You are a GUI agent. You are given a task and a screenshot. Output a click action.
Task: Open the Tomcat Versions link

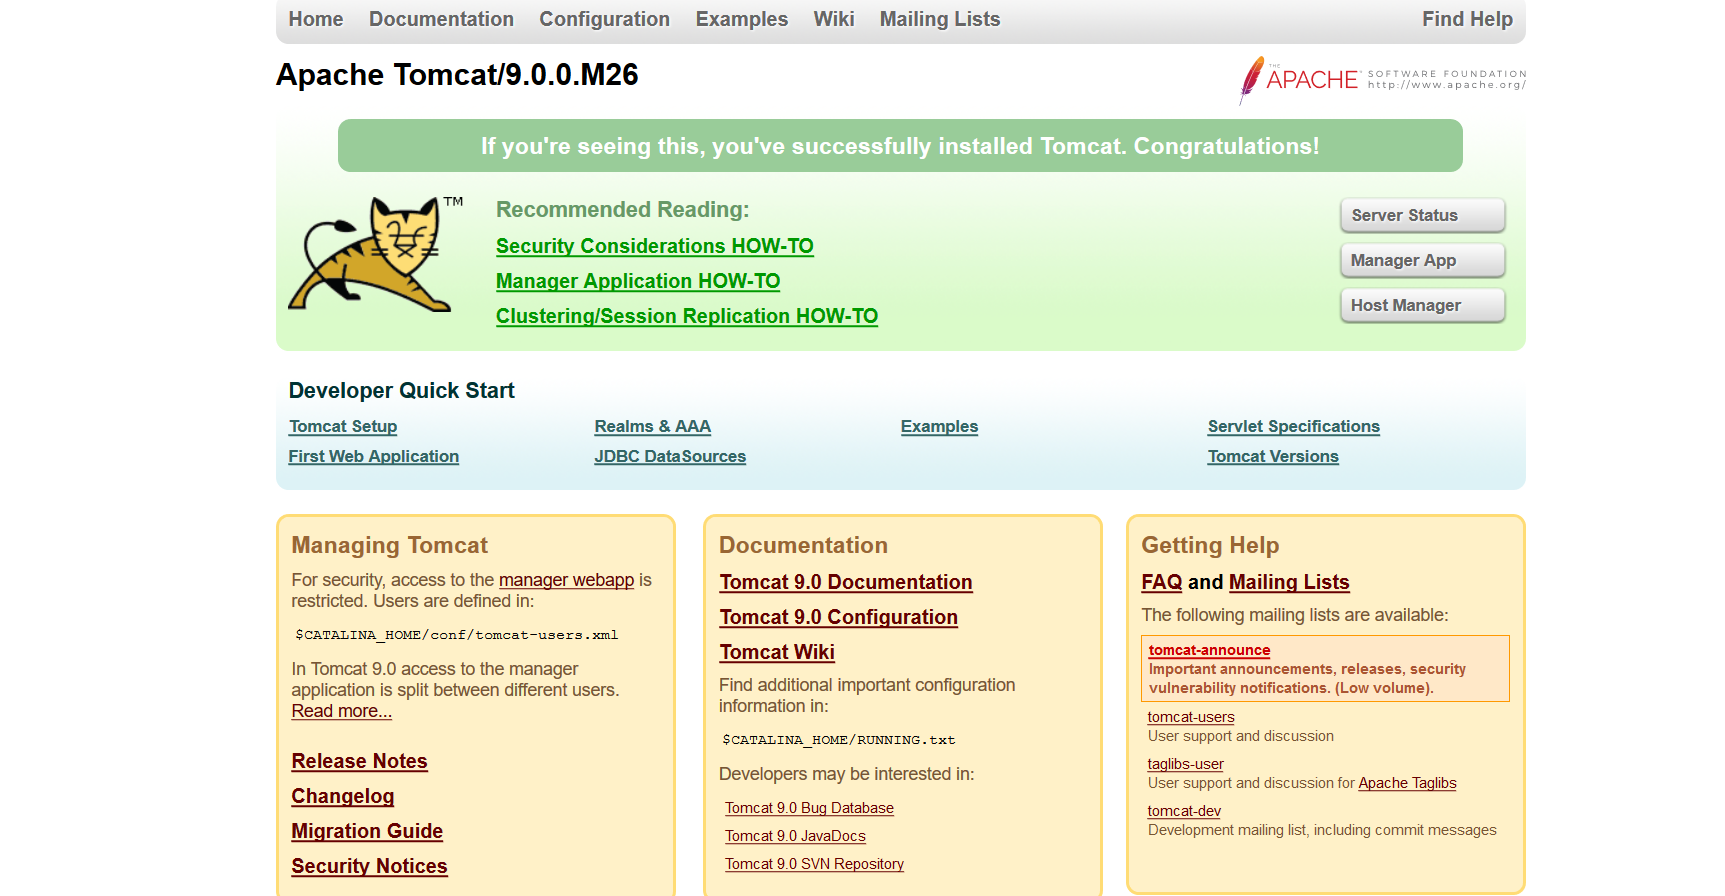tap(1273, 456)
